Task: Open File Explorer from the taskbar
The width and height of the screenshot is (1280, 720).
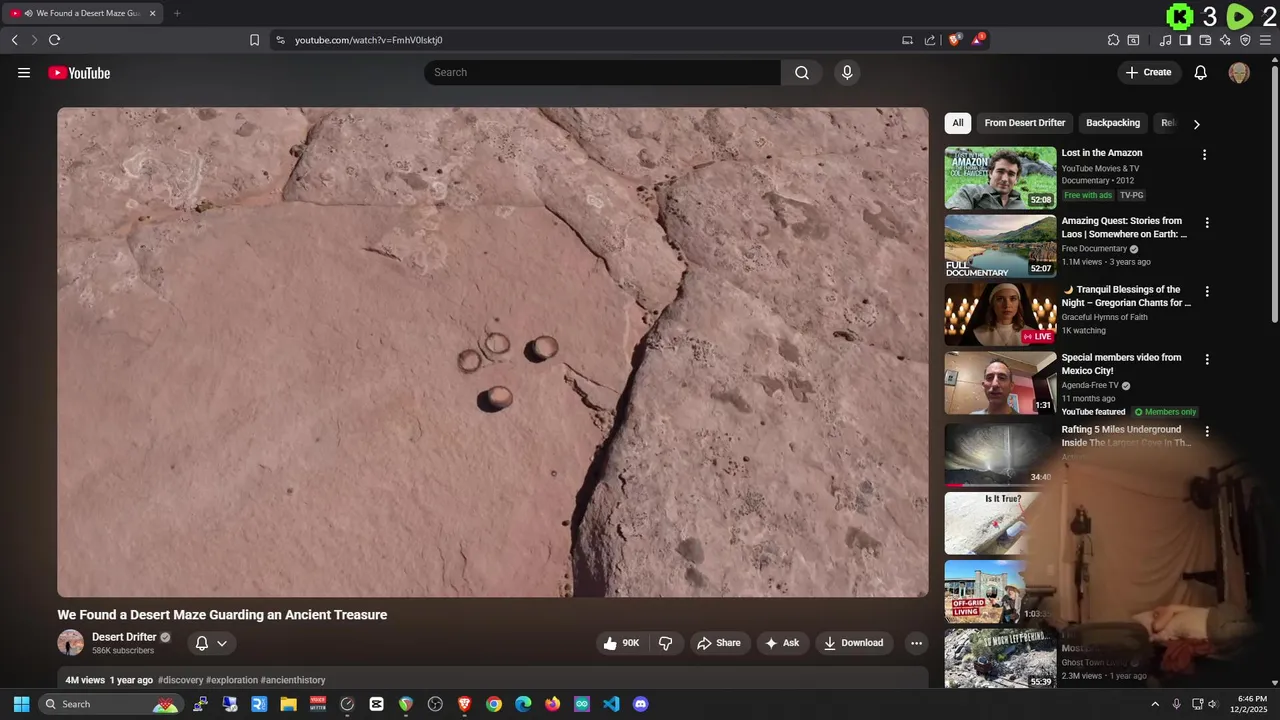Action: (x=288, y=704)
